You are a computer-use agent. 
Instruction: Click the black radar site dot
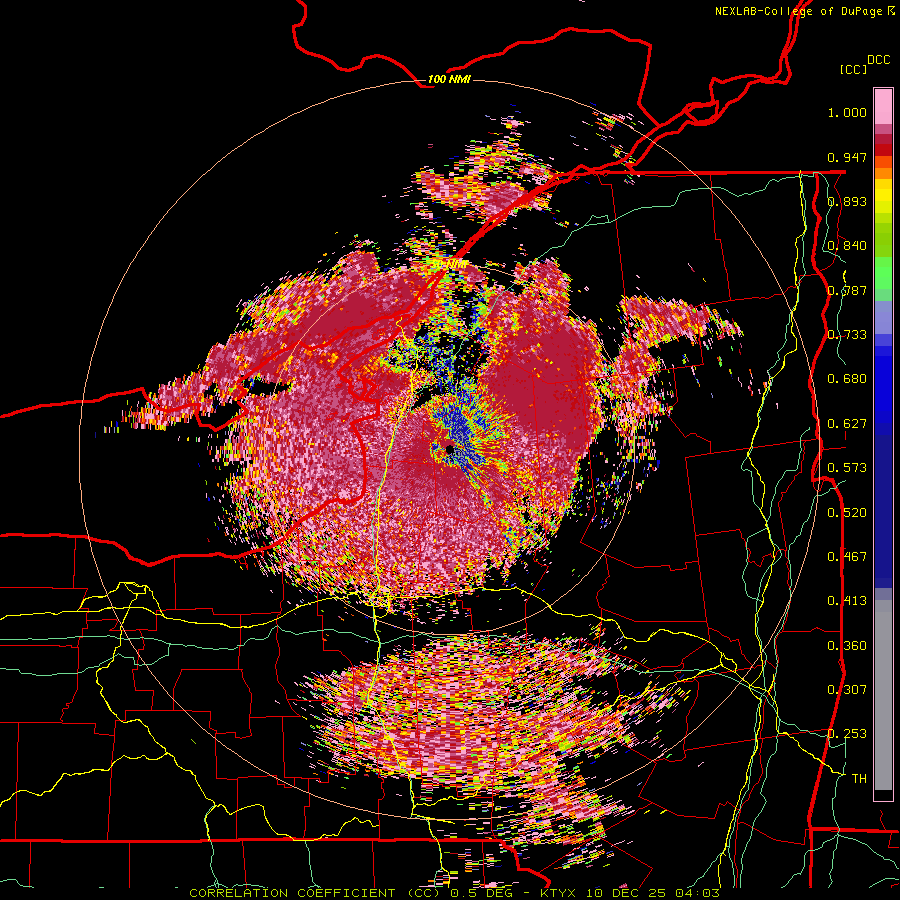click(x=449, y=449)
